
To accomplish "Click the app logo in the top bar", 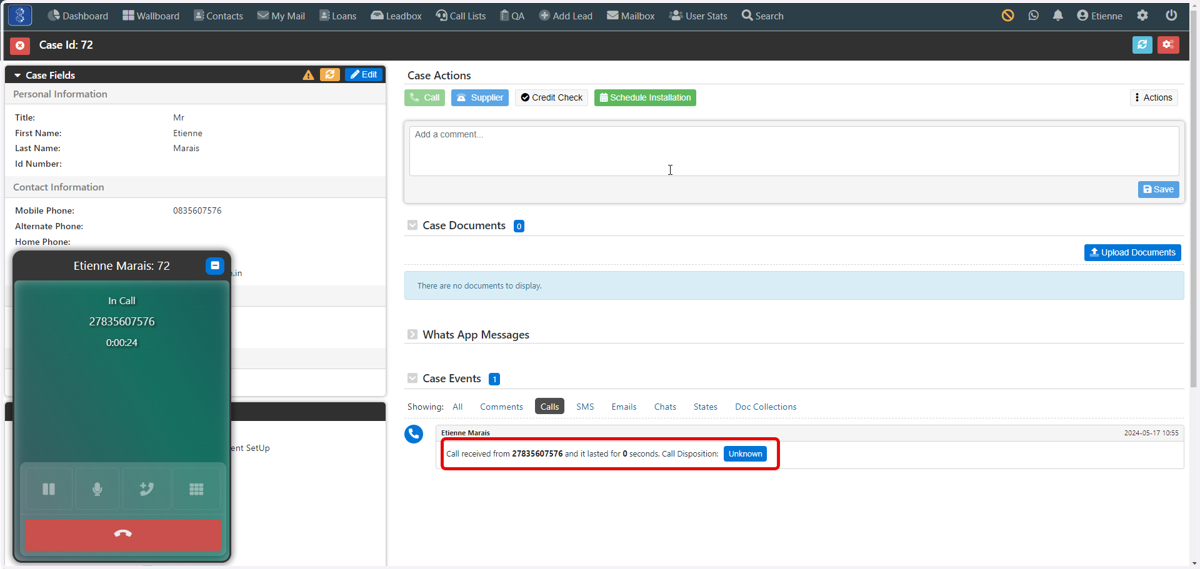I will coord(19,16).
